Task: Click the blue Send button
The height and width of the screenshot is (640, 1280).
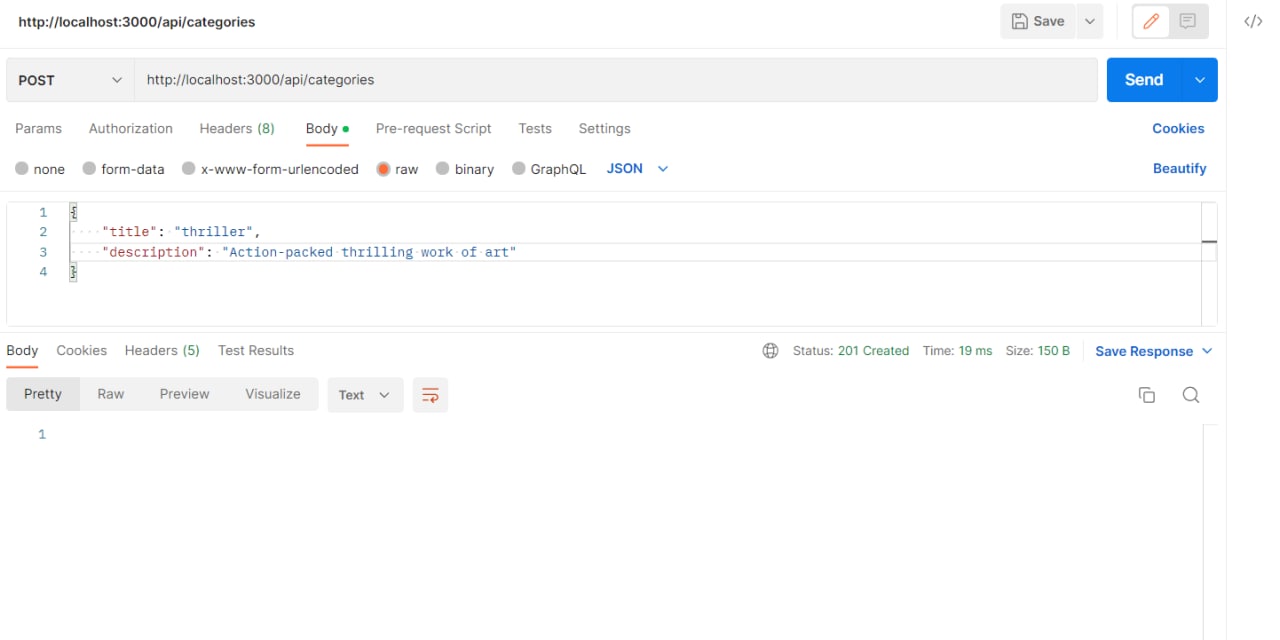Action: point(1144,80)
